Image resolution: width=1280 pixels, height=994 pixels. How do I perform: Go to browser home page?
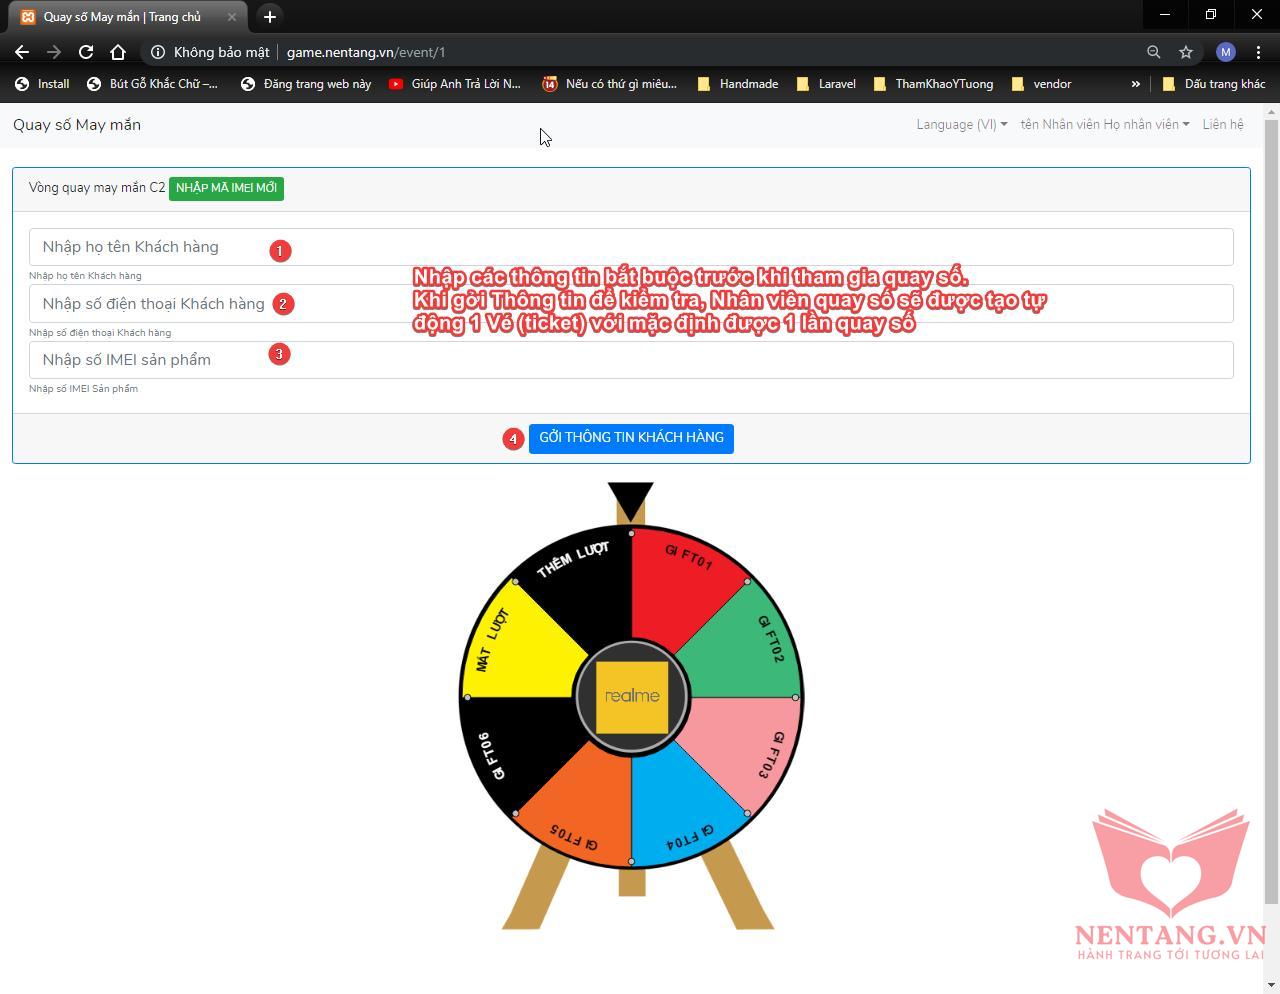coord(118,52)
